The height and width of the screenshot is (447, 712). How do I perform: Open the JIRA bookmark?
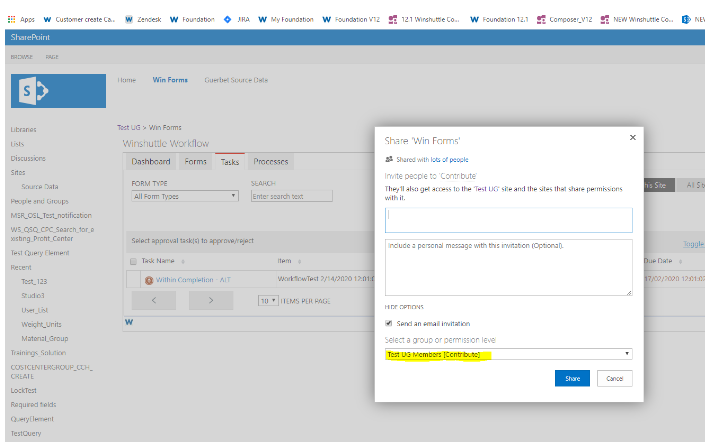click(x=237, y=20)
